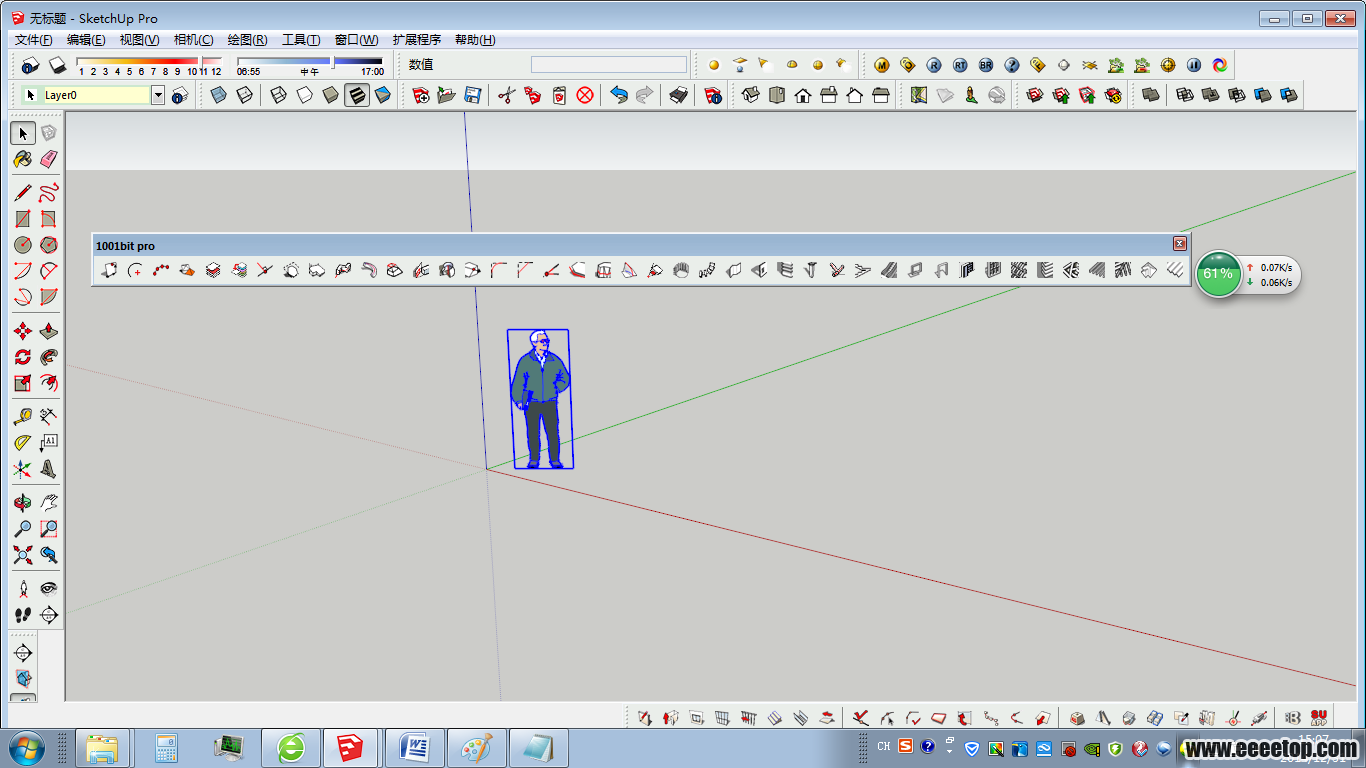This screenshot has height=768, width=1366.
Task: Pick the Tape Measure tool
Action: point(23,416)
